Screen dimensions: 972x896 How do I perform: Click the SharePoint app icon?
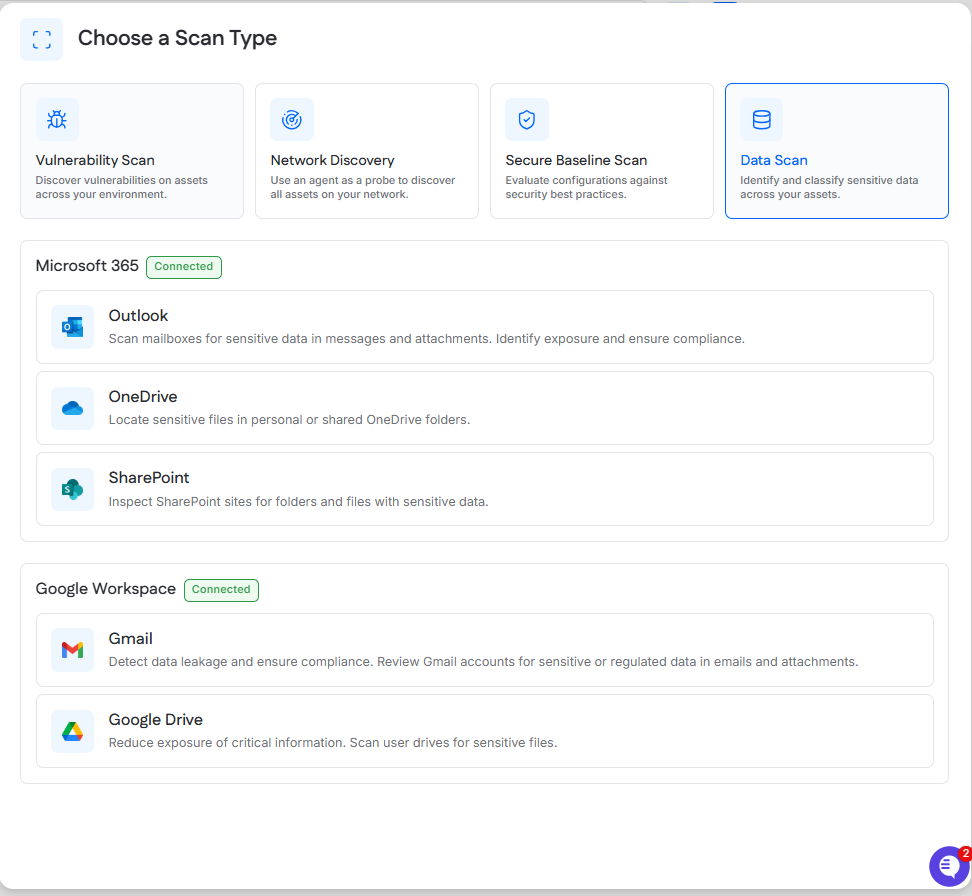coord(73,489)
